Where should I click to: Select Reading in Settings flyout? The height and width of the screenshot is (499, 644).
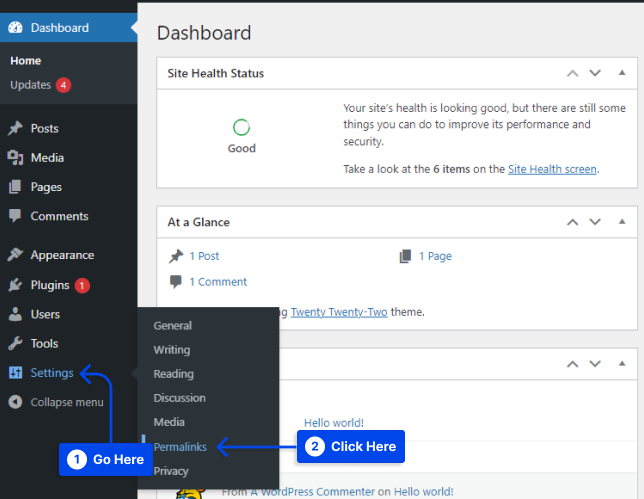(173, 374)
